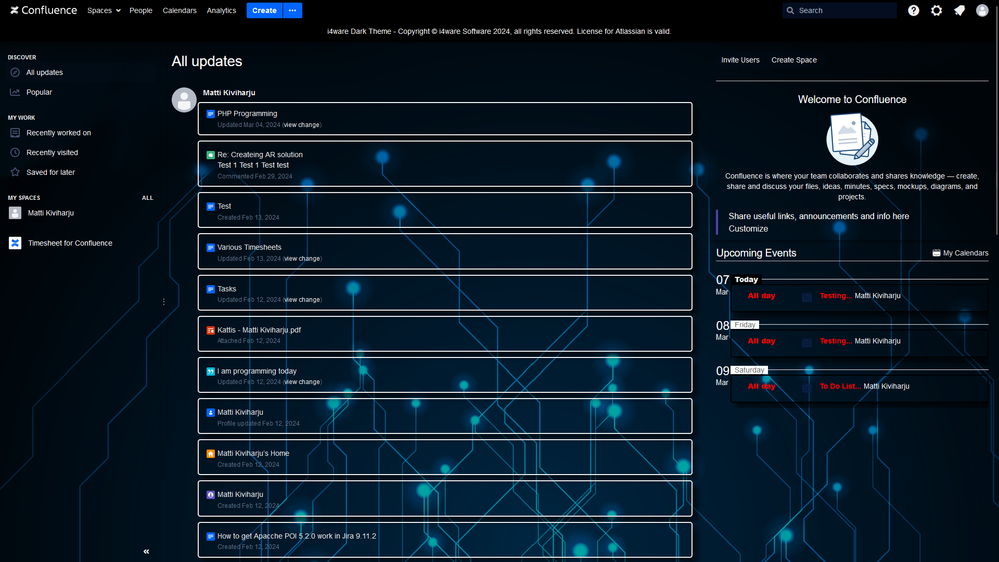This screenshot has height=562, width=999.
Task: Click the red PDF attachment icon
Action: (x=210, y=330)
